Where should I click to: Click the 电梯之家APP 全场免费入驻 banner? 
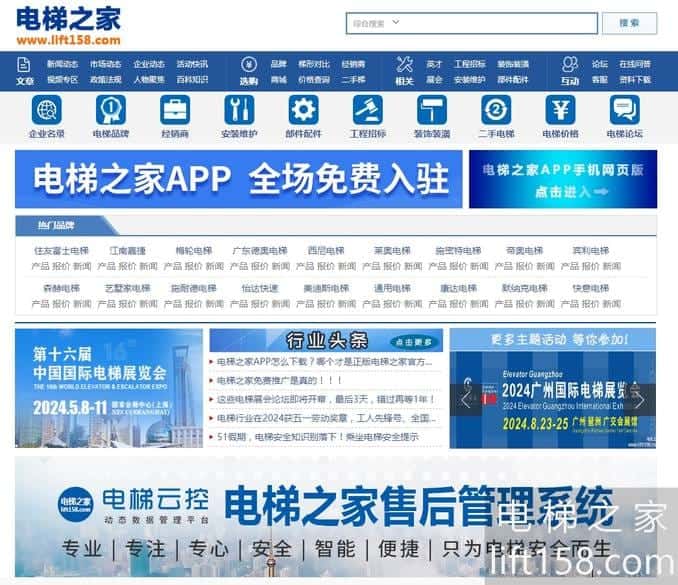tap(239, 179)
